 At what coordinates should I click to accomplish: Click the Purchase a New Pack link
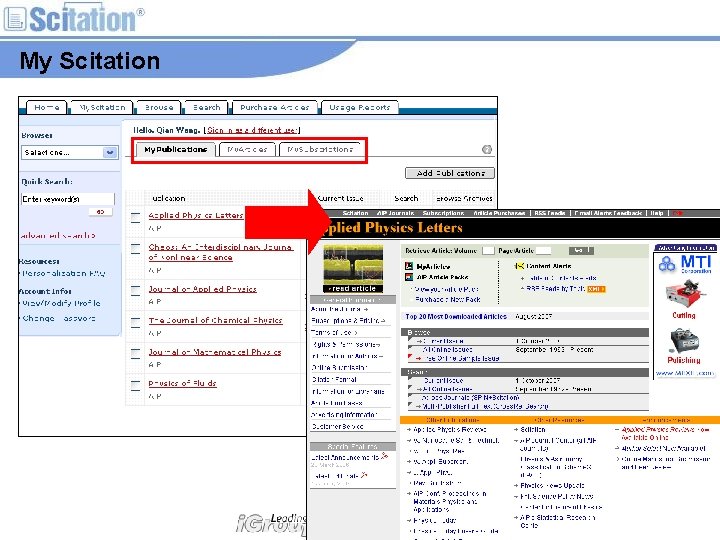(448, 299)
